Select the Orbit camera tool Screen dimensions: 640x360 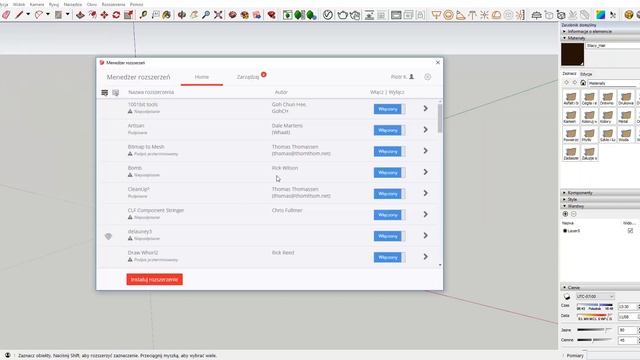182,15
